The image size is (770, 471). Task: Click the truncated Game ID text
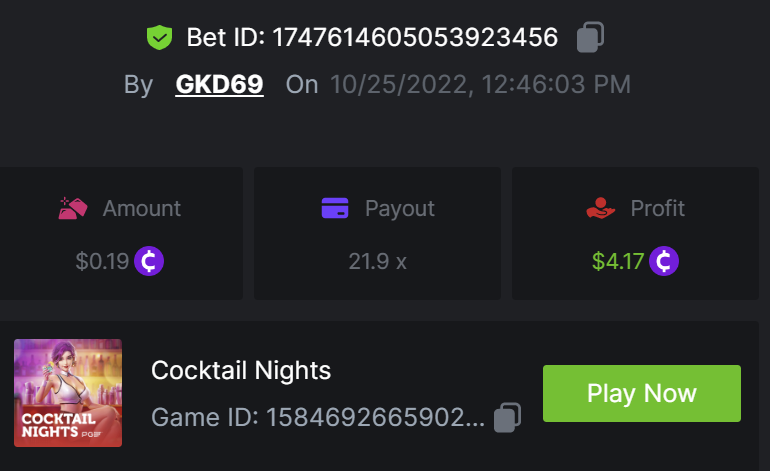point(318,416)
